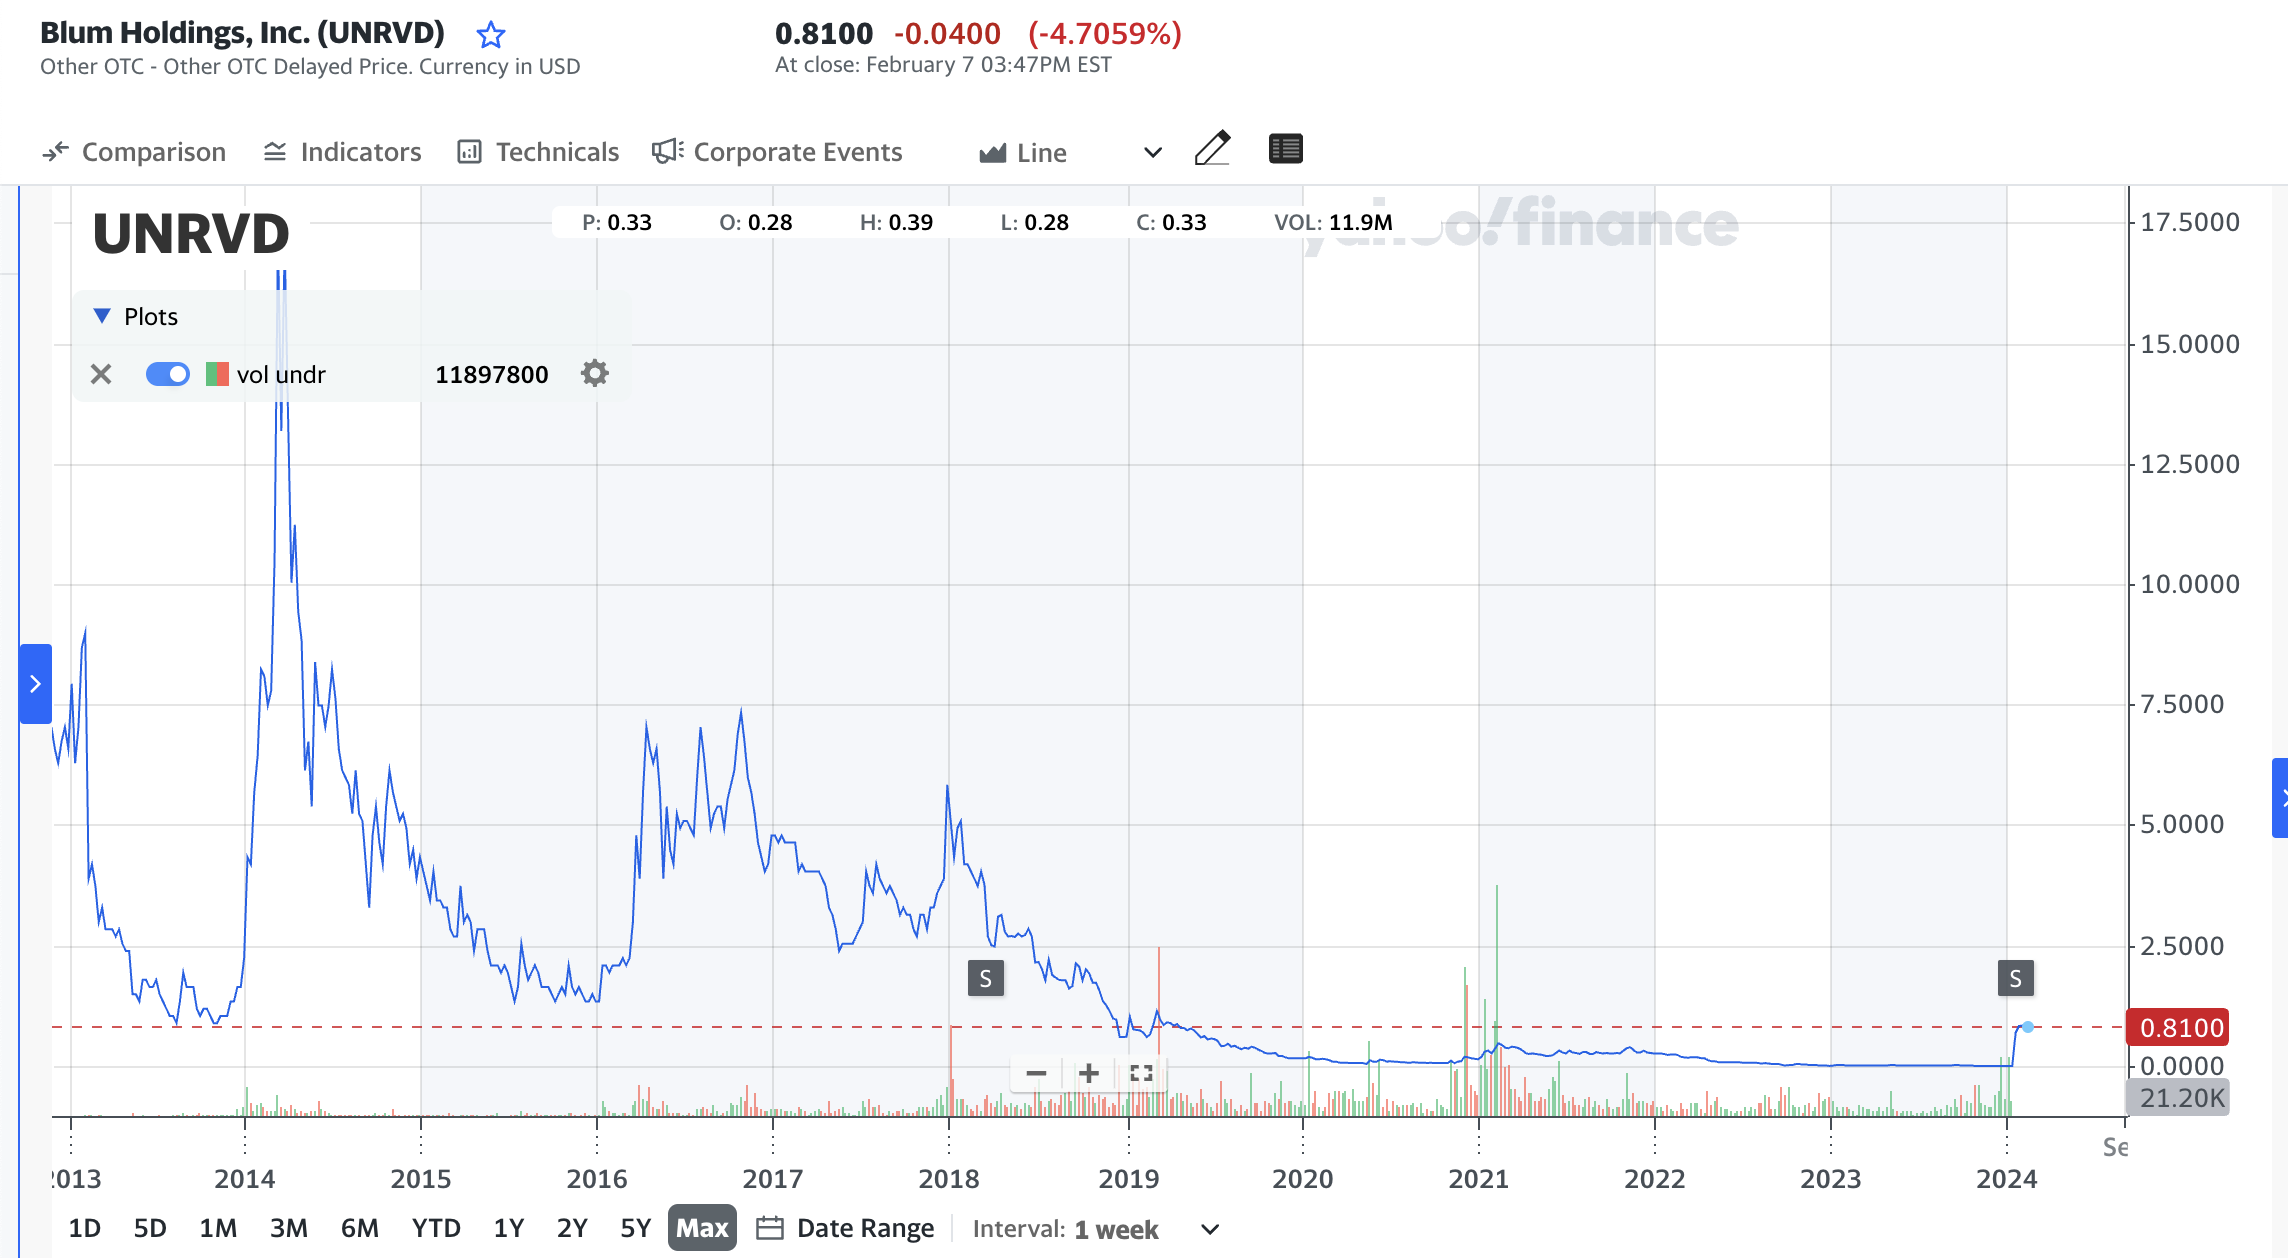Open vol undr settings gear

click(595, 373)
